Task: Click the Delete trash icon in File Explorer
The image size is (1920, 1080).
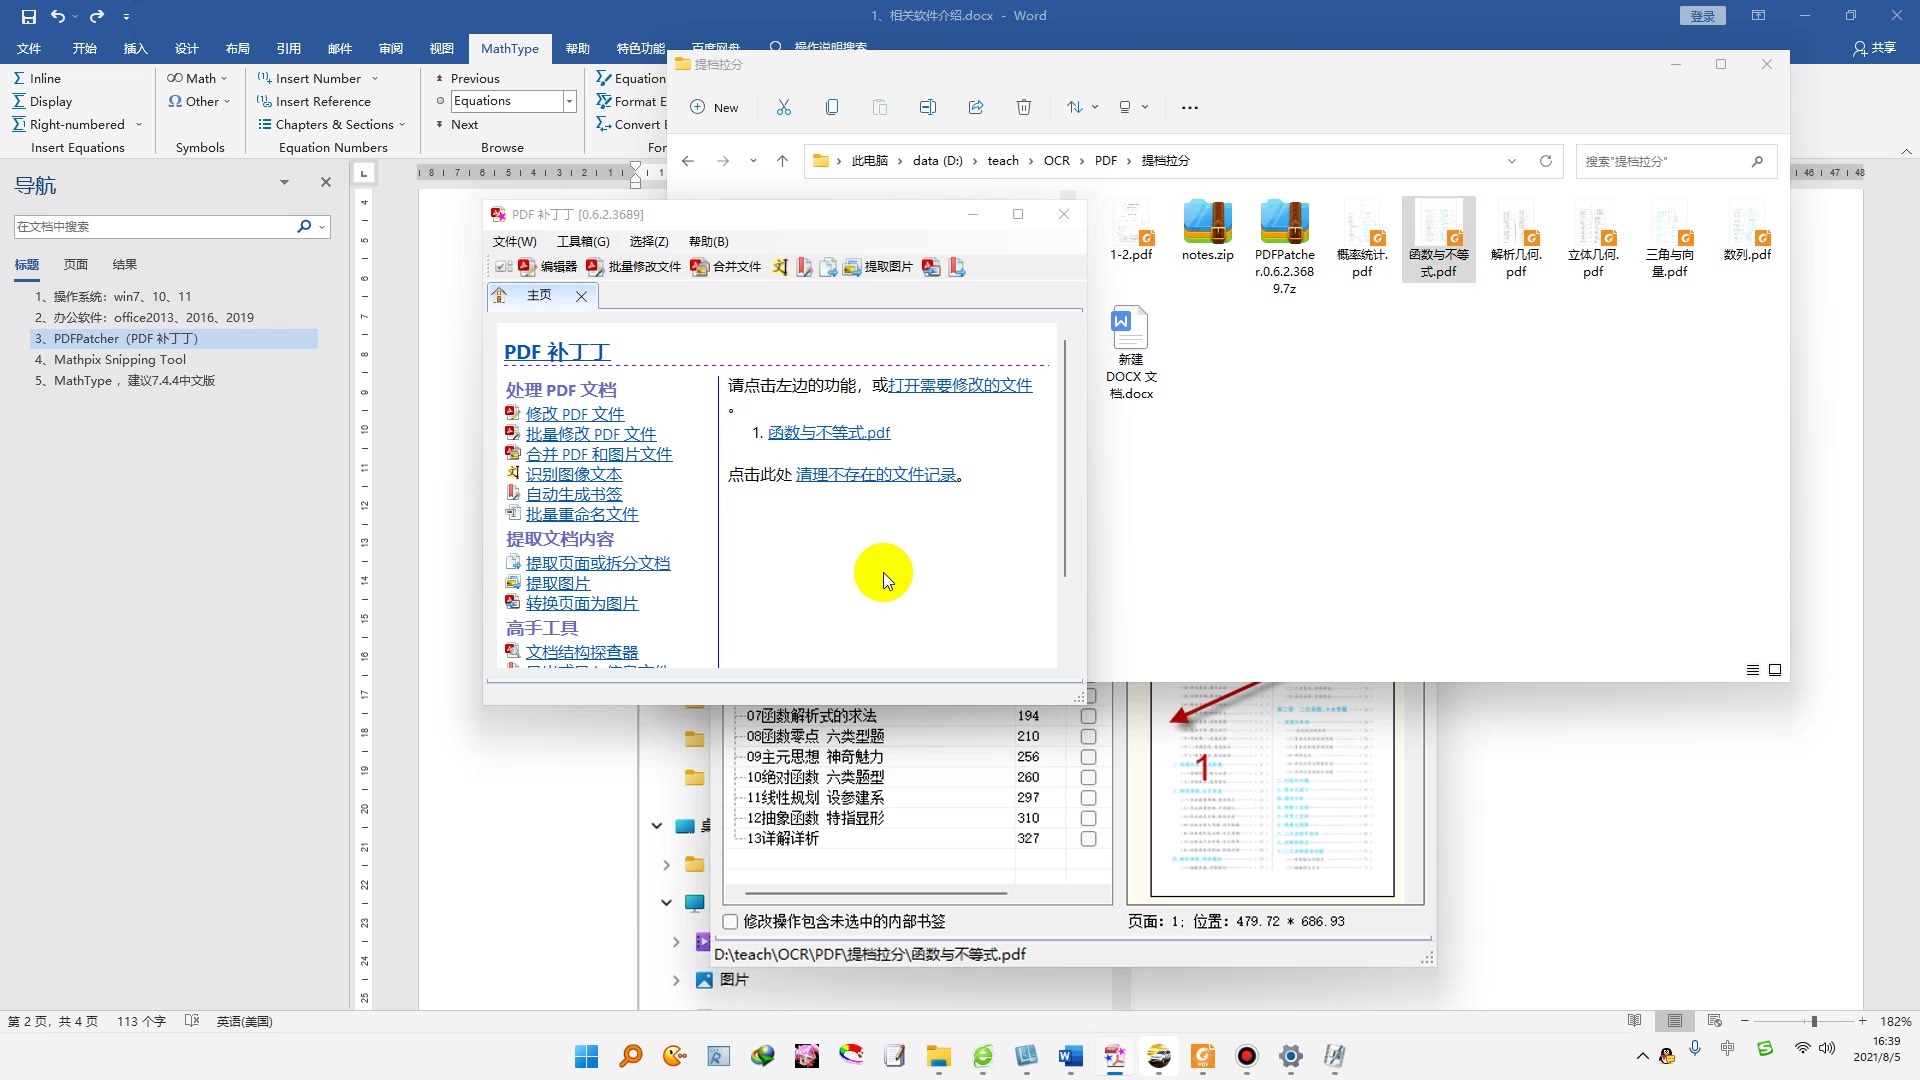Action: point(1024,107)
